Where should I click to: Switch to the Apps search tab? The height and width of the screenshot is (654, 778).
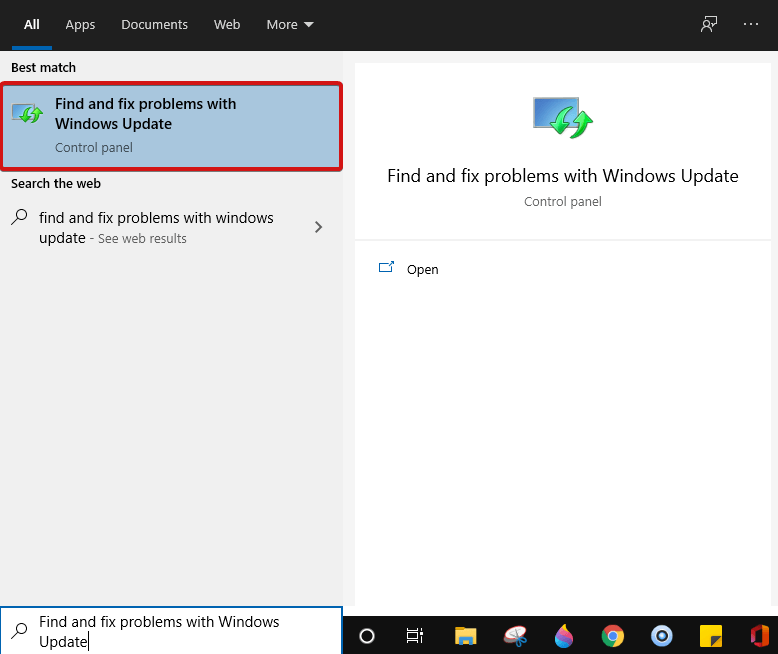click(x=80, y=24)
